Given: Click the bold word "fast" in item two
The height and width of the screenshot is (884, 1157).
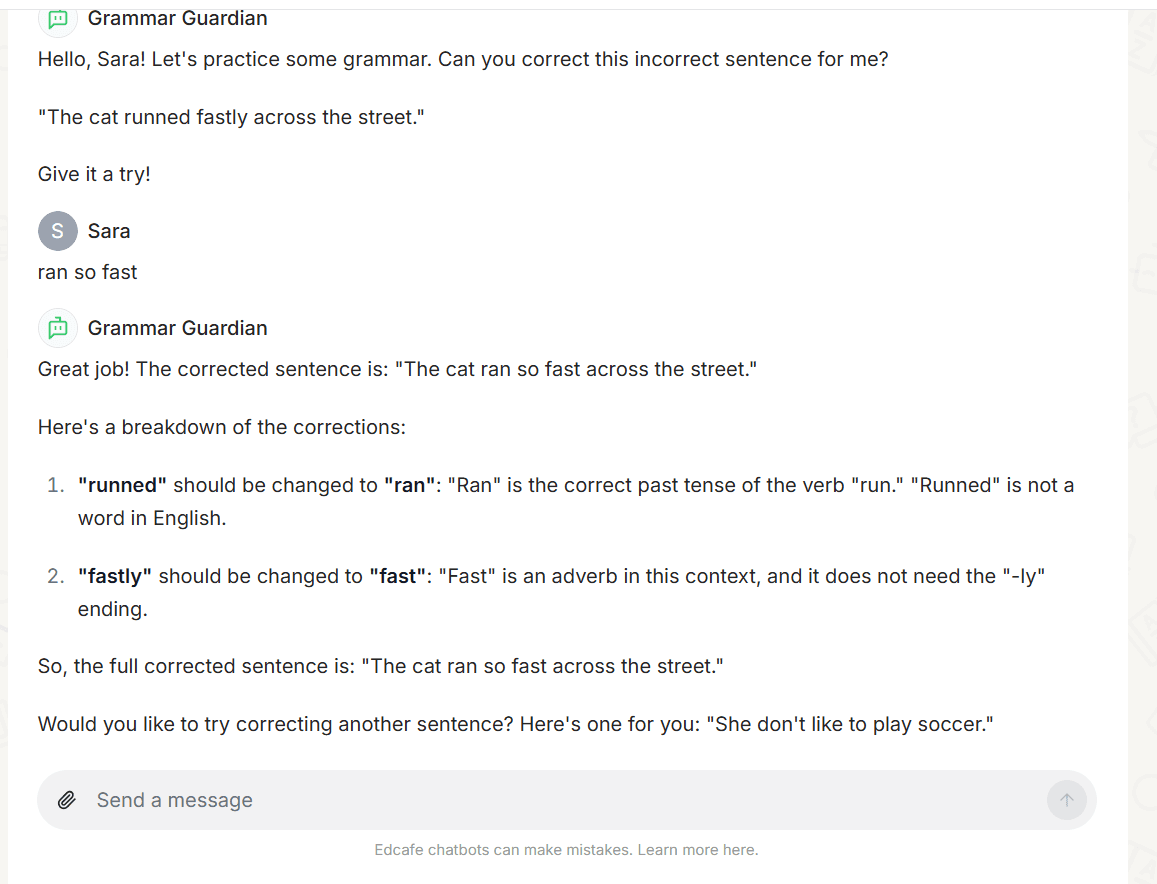Looking at the screenshot, I should point(398,576).
